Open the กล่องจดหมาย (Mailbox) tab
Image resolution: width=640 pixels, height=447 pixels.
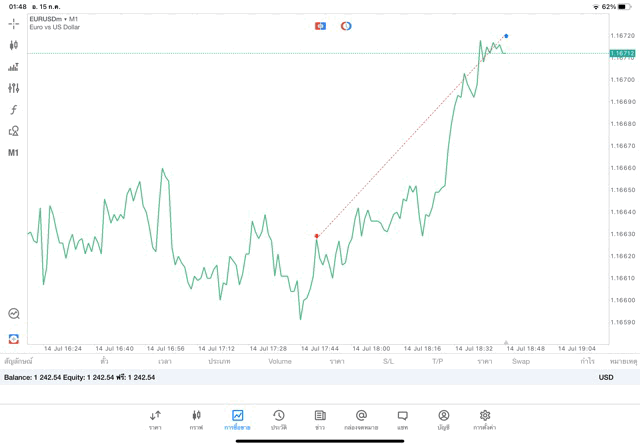click(x=361, y=419)
